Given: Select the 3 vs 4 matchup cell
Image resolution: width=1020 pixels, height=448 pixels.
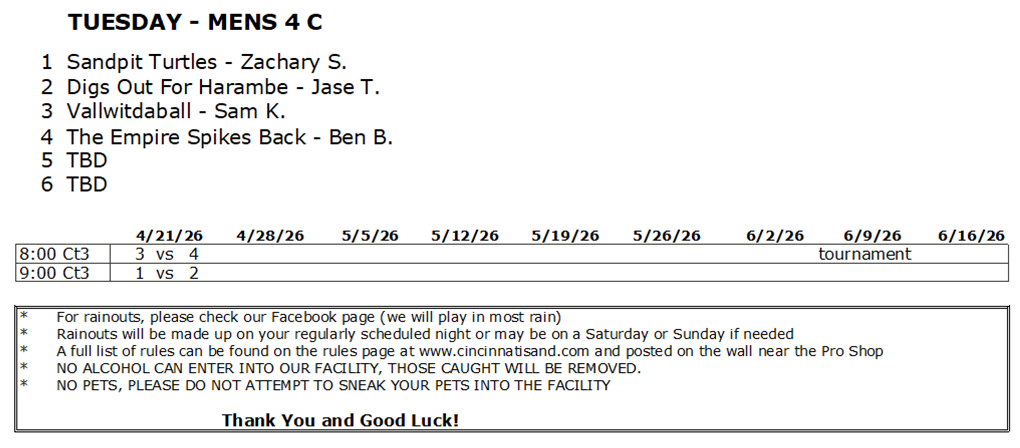Looking at the screenshot, I should pyautogui.click(x=168, y=254).
